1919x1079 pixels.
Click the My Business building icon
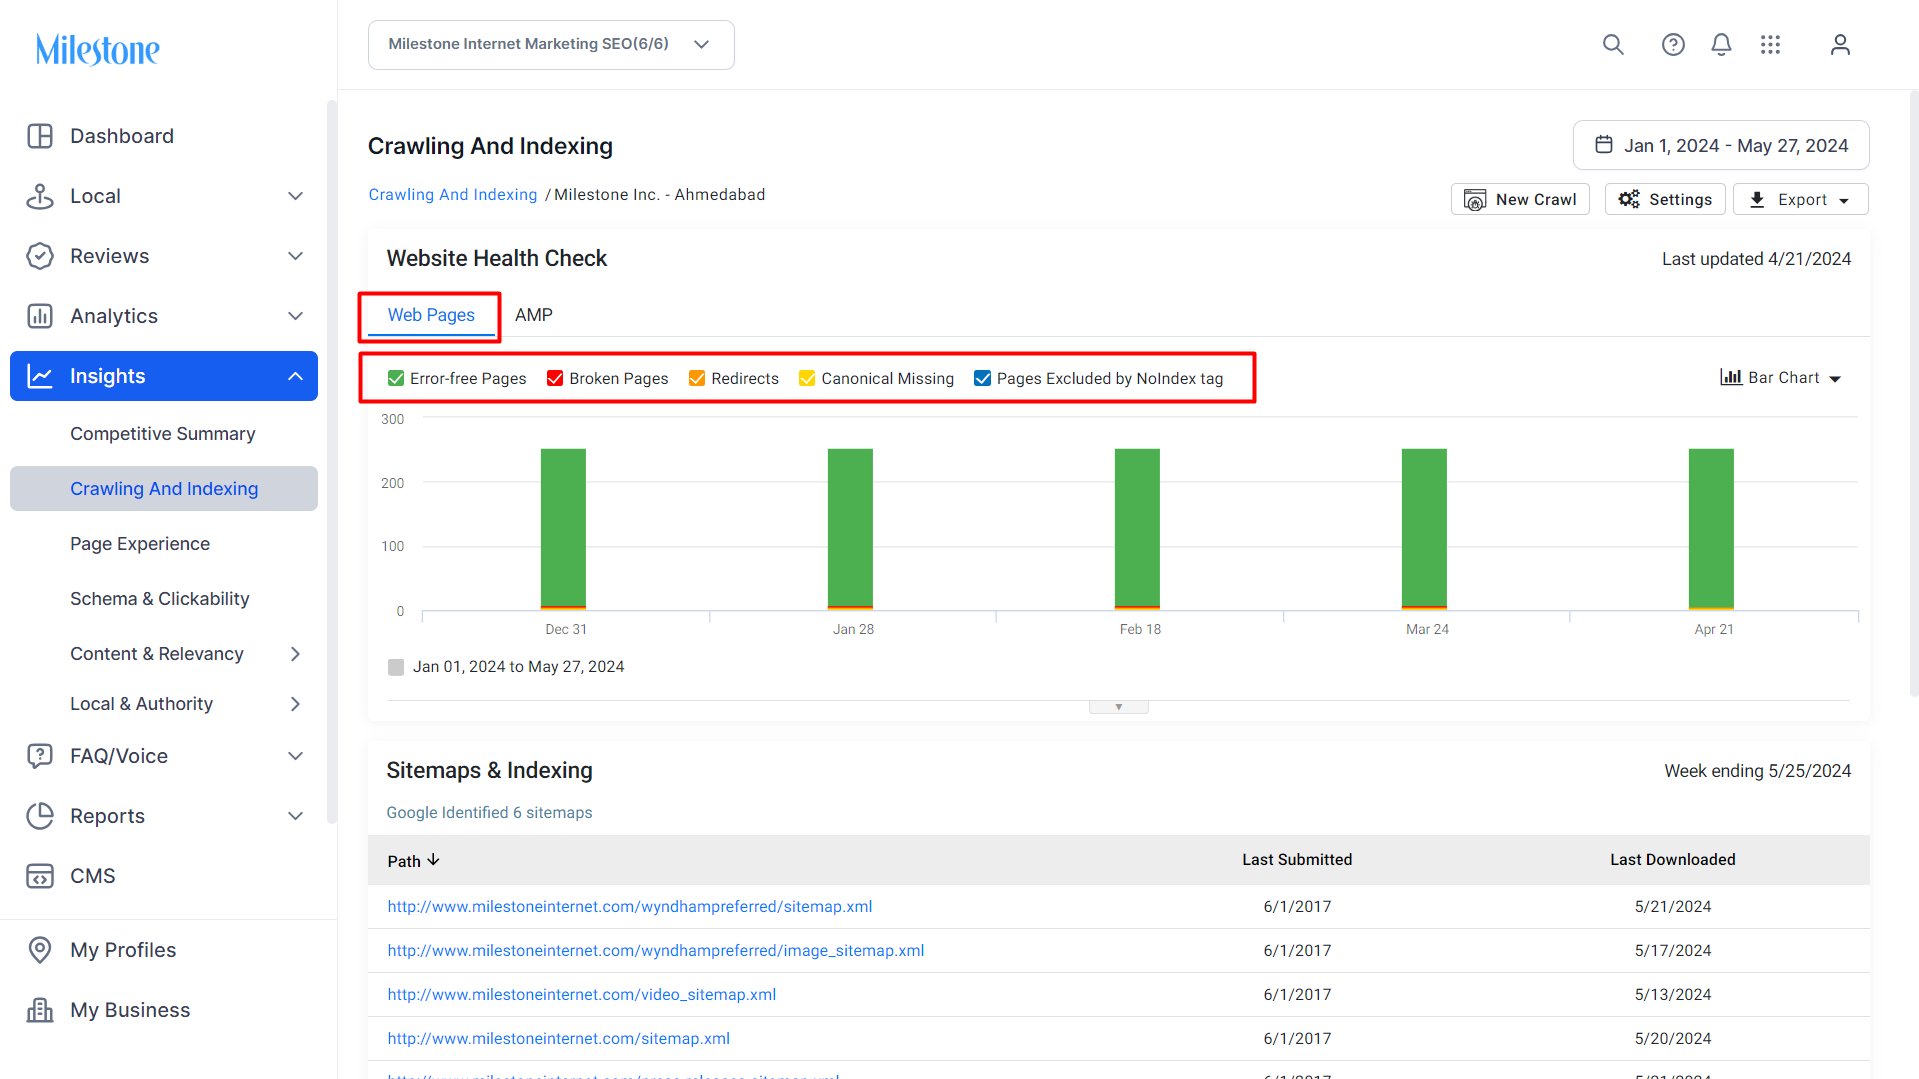(40, 1010)
